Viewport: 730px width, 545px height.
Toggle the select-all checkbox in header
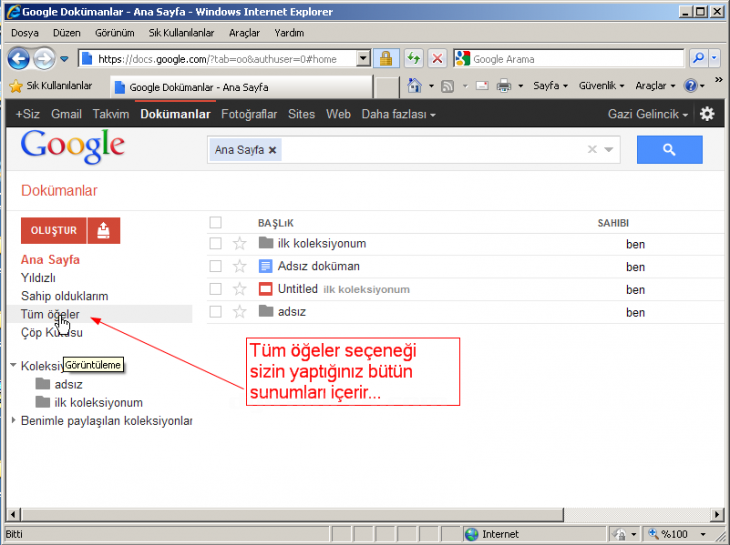click(215, 223)
